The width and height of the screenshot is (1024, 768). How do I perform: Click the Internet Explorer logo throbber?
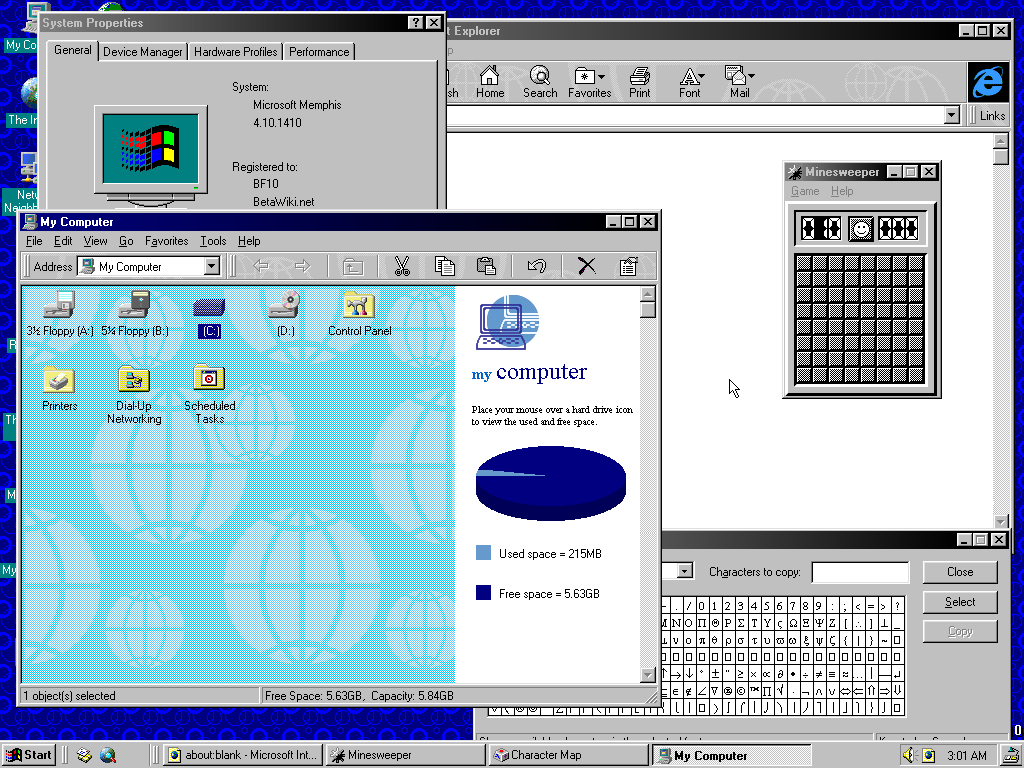click(x=987, y=82)
